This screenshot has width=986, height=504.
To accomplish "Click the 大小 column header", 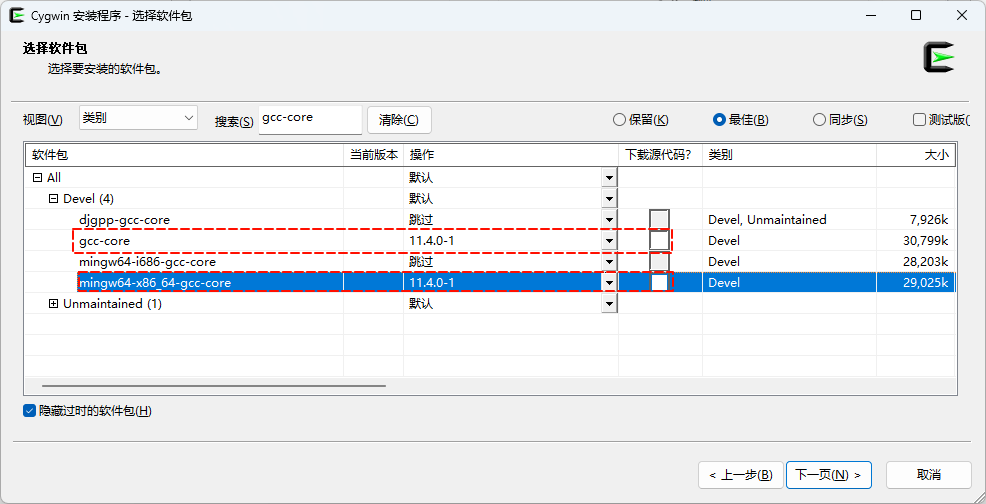I will point(916,155).
